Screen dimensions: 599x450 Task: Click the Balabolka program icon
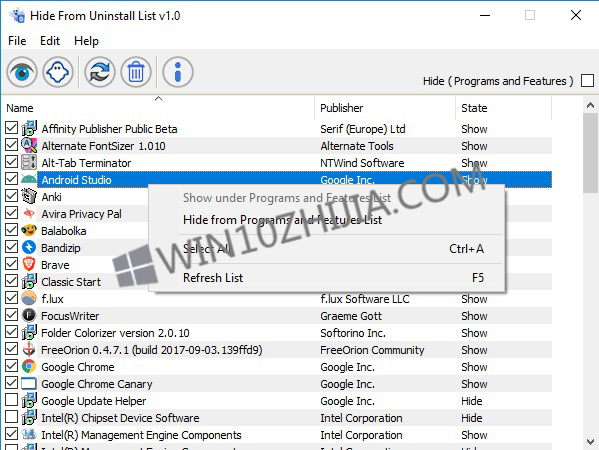point(29,230)
